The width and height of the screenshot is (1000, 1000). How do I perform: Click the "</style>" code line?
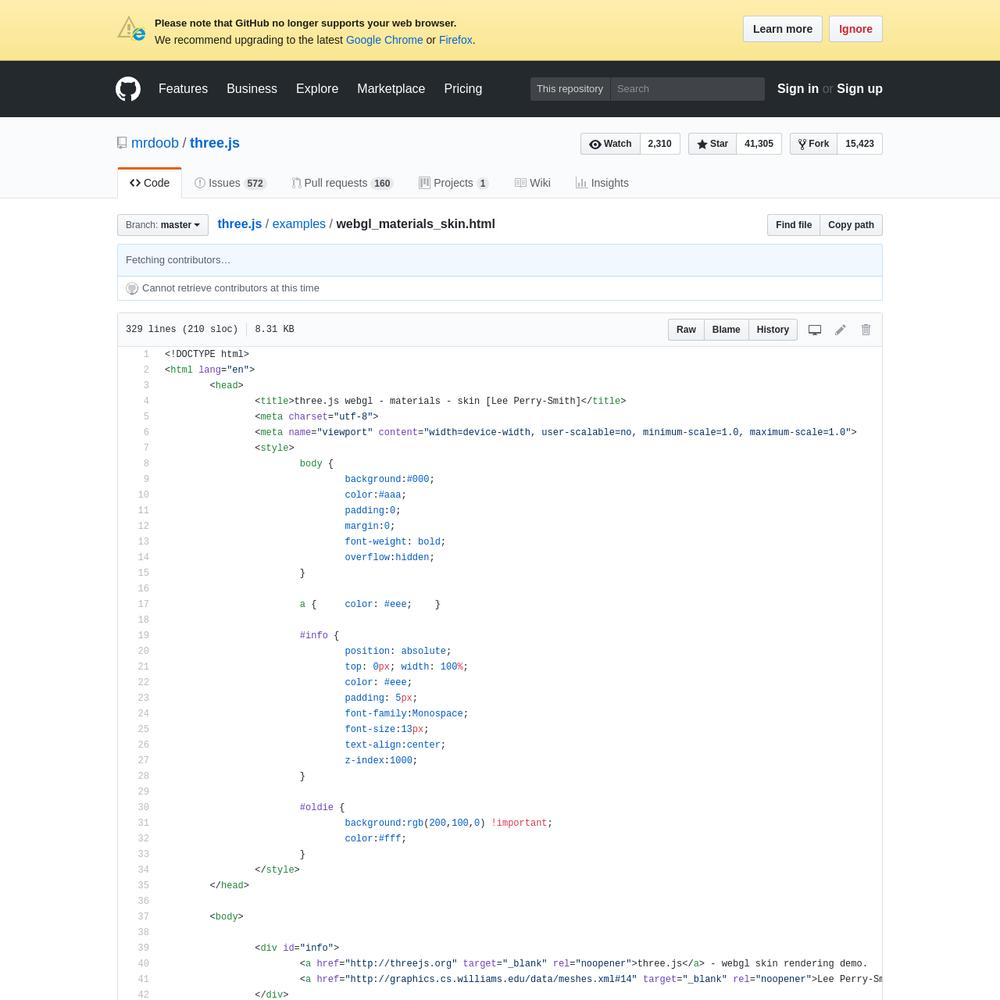pyautogui.click(x=277, y=870)
